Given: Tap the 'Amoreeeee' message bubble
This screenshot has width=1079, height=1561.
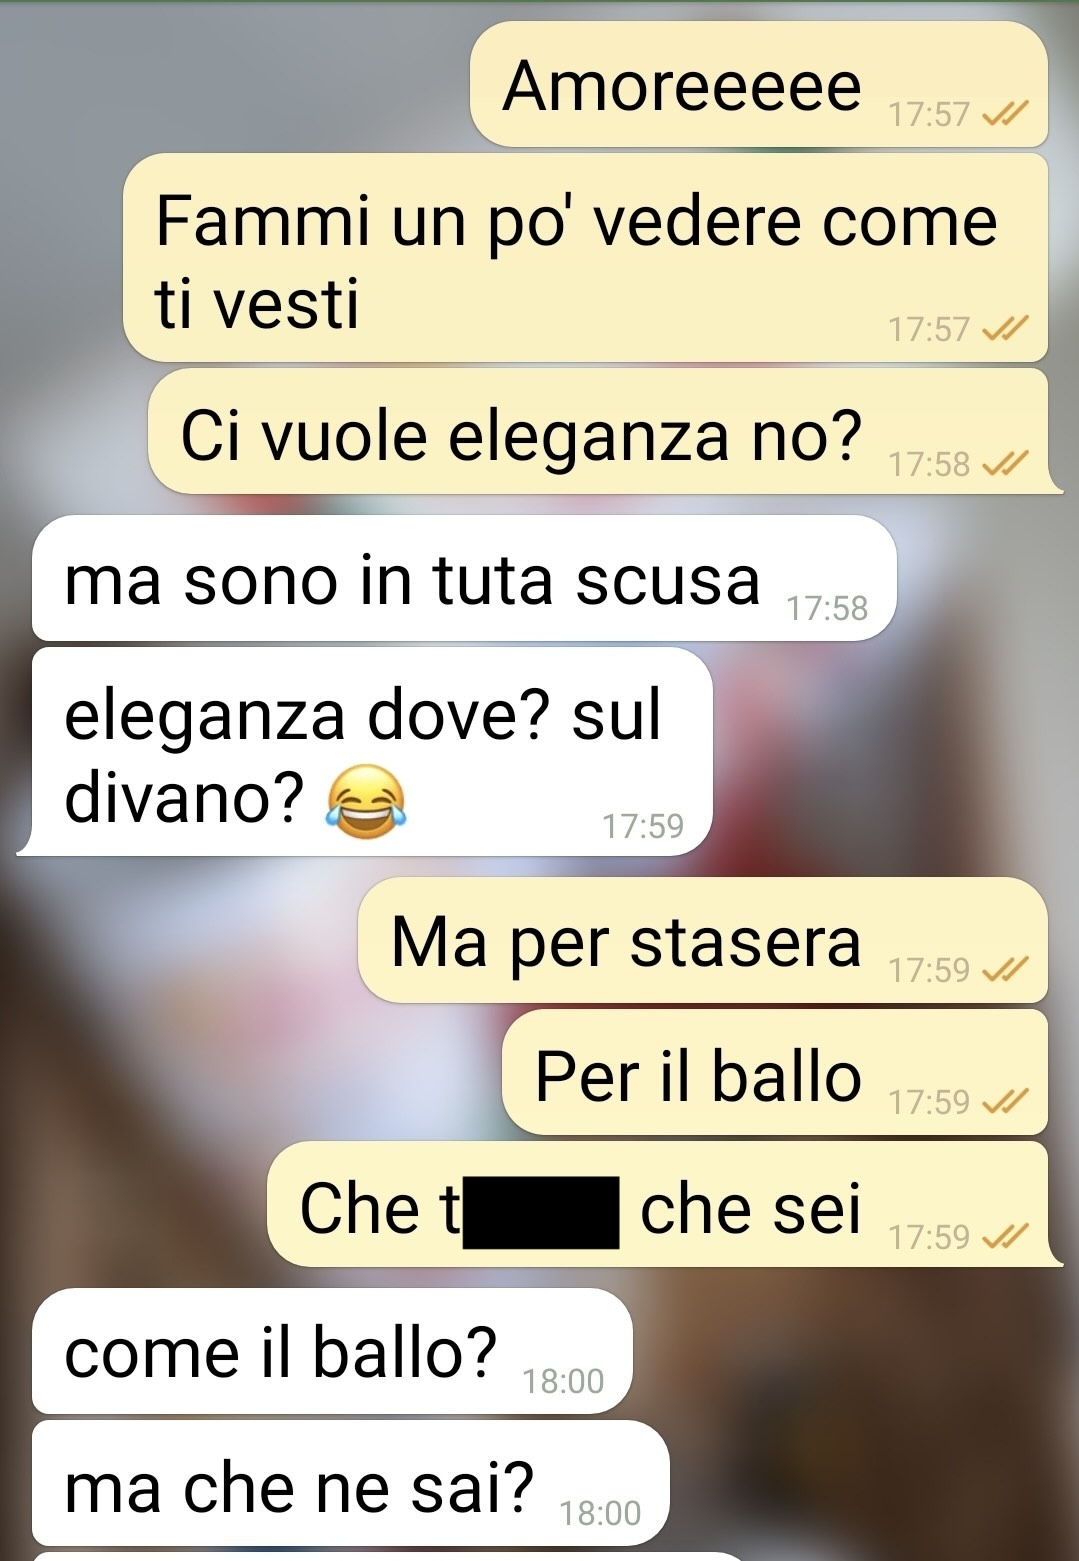Looking at the screenshot, I should pyautogui.click(x=759, y=84).
